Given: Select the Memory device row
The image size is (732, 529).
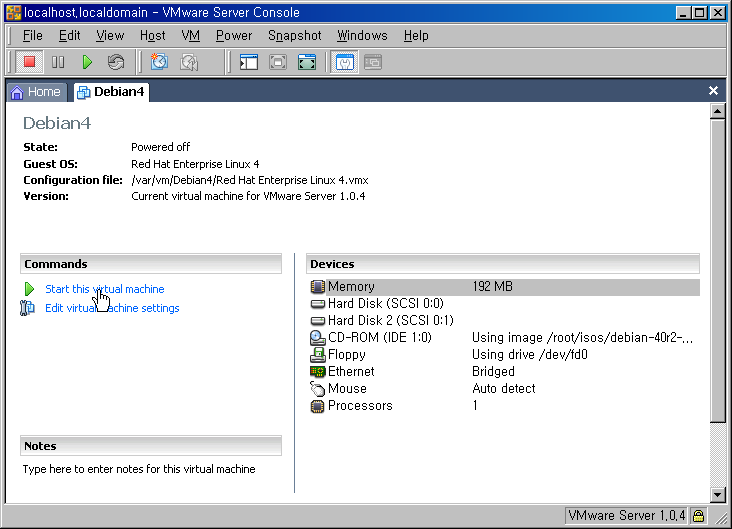Looking at the screenshot, I should click(x=350, y=287).
